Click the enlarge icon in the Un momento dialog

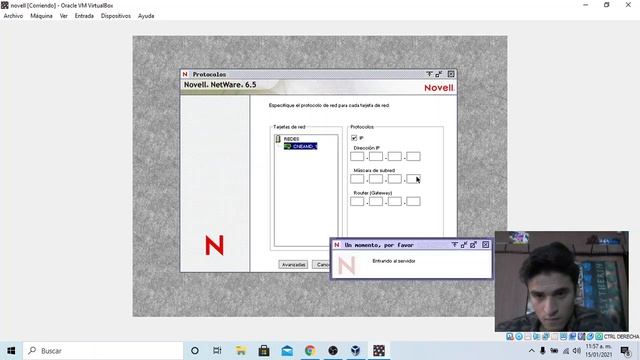point(473,245)
